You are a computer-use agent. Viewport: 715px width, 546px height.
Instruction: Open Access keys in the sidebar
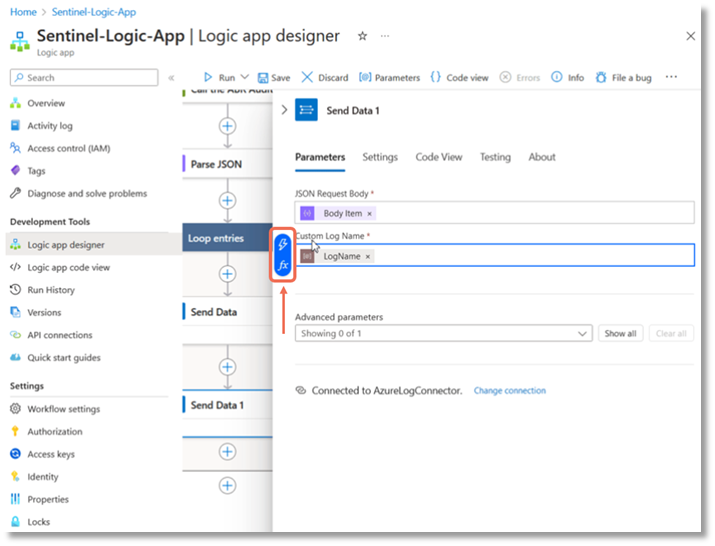point(51,454)
